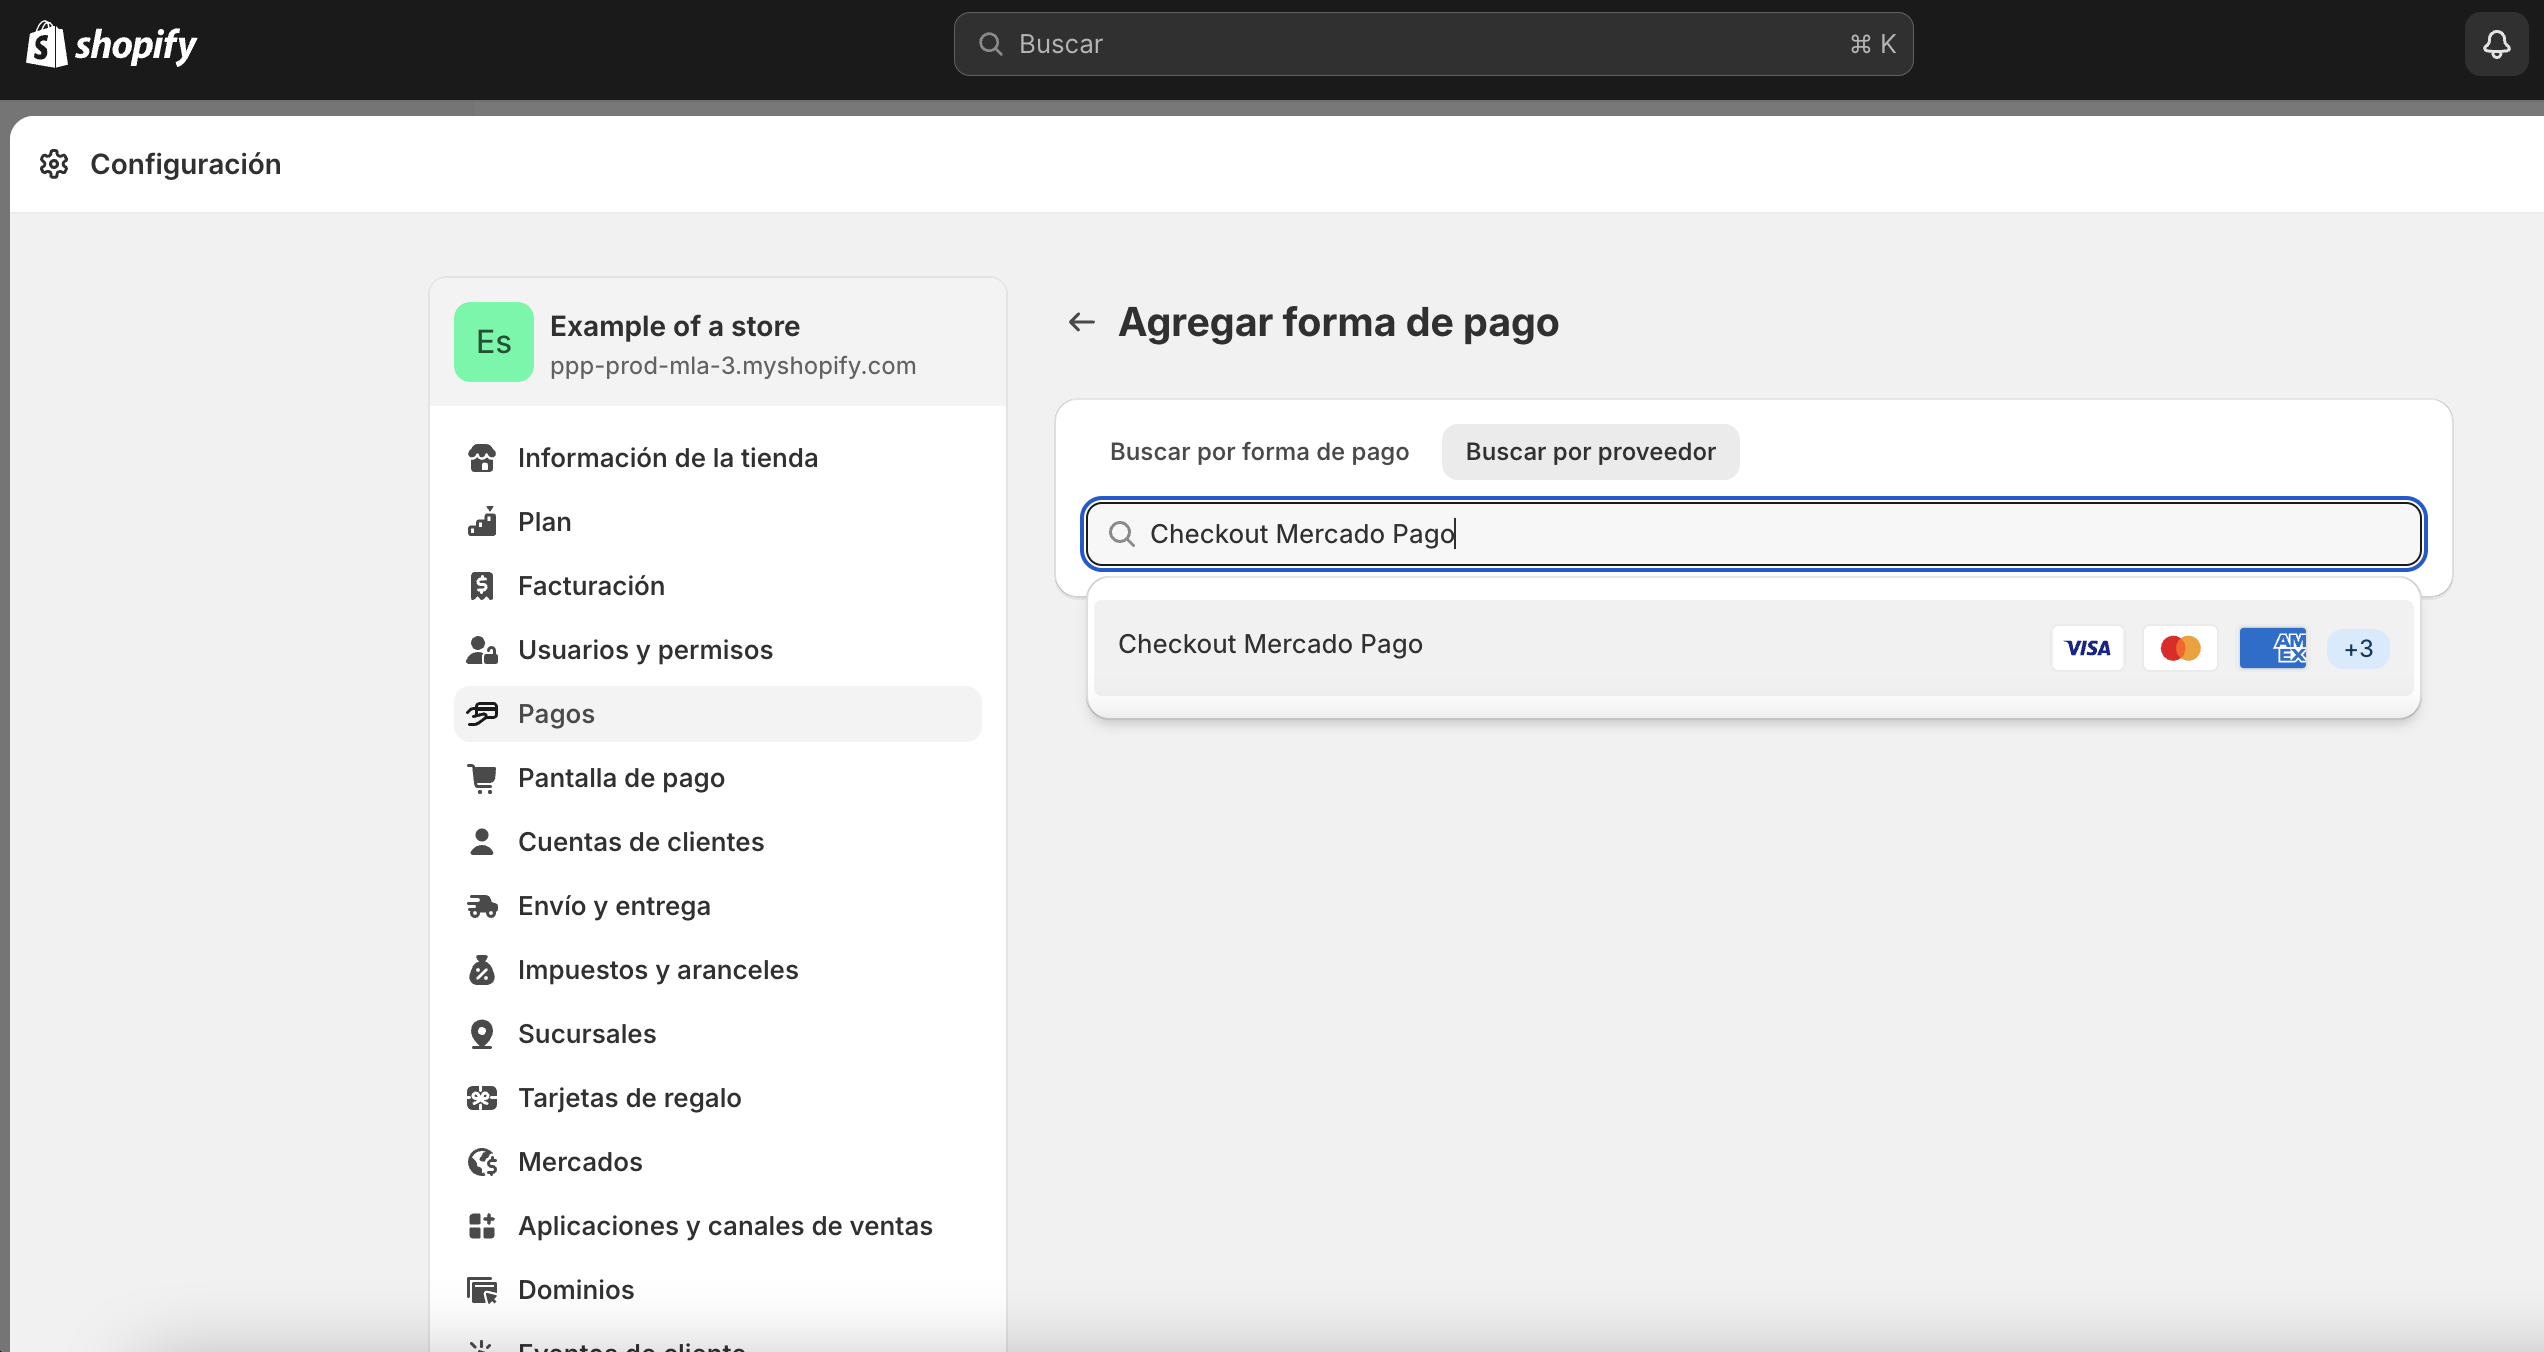Image resolution: width=2544 pixels, height=1352 pixels.
Task: Click the Shopify logo
Action: tap(111, 44)
